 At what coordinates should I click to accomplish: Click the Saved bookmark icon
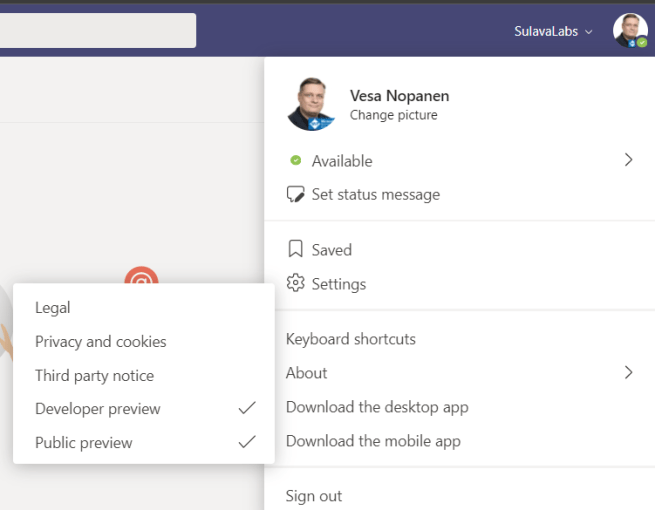[x=295, y=249]
